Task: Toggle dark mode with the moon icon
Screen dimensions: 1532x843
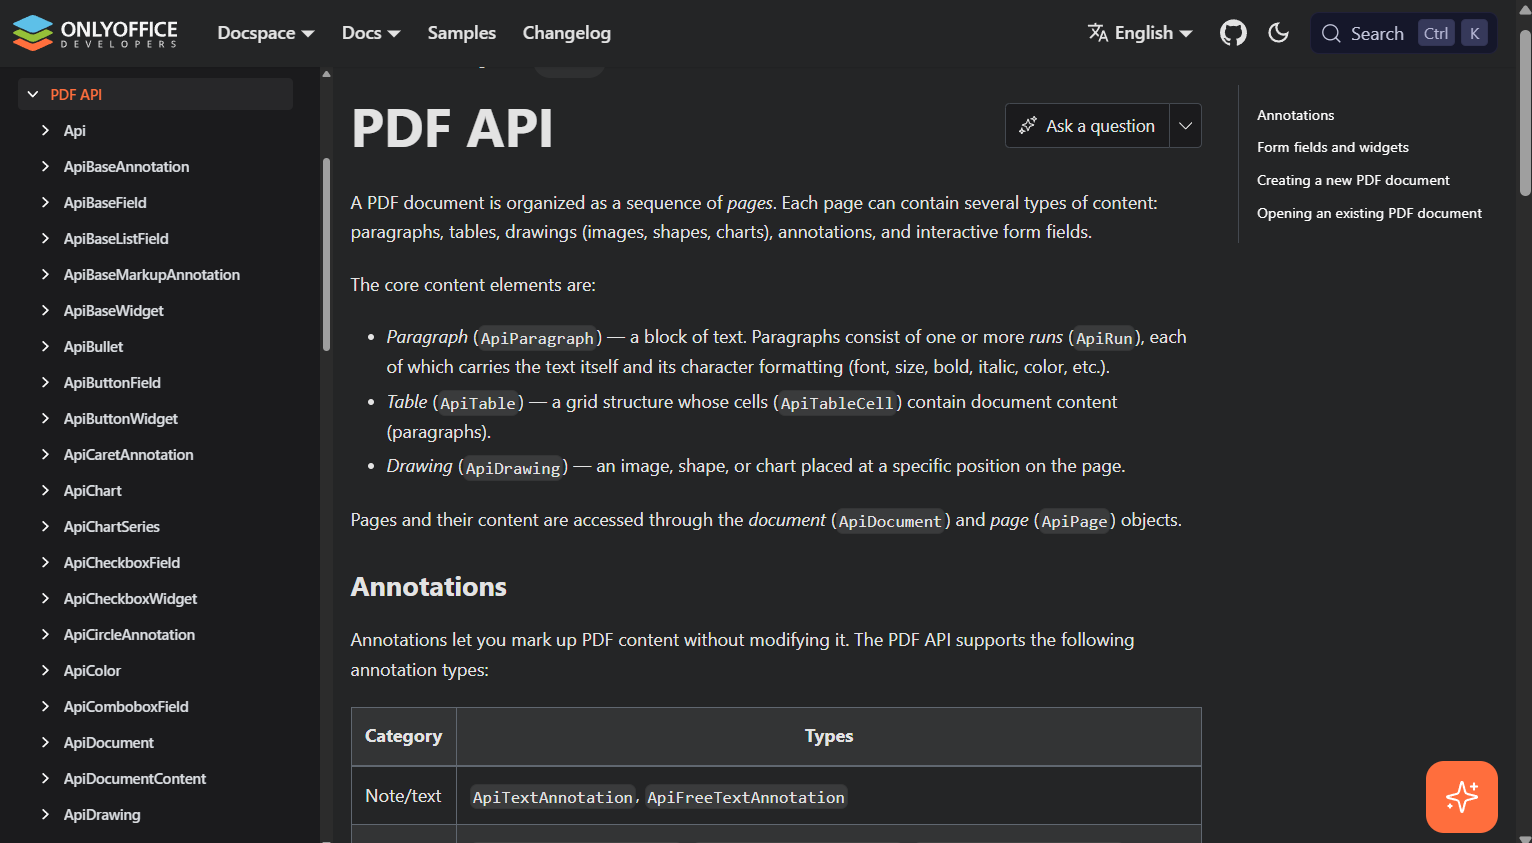Action: (1278, 32)
